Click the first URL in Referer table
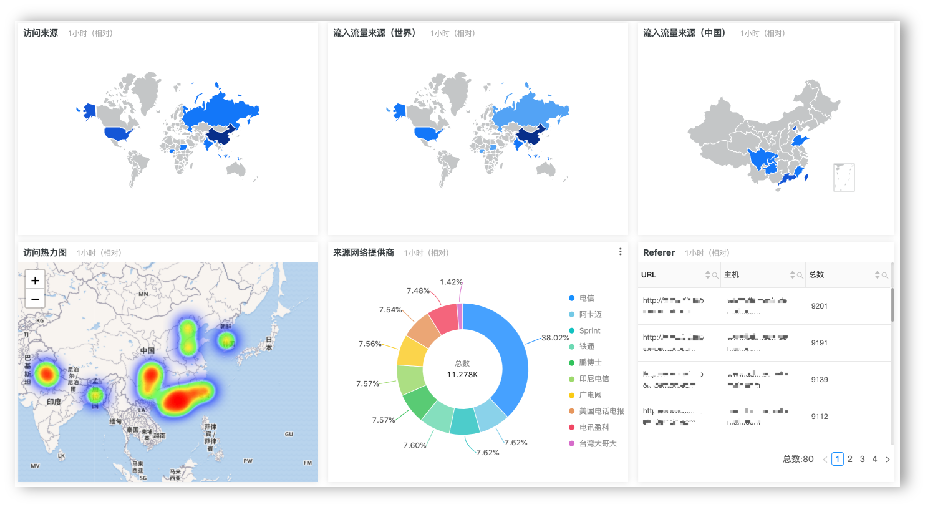 674,300
